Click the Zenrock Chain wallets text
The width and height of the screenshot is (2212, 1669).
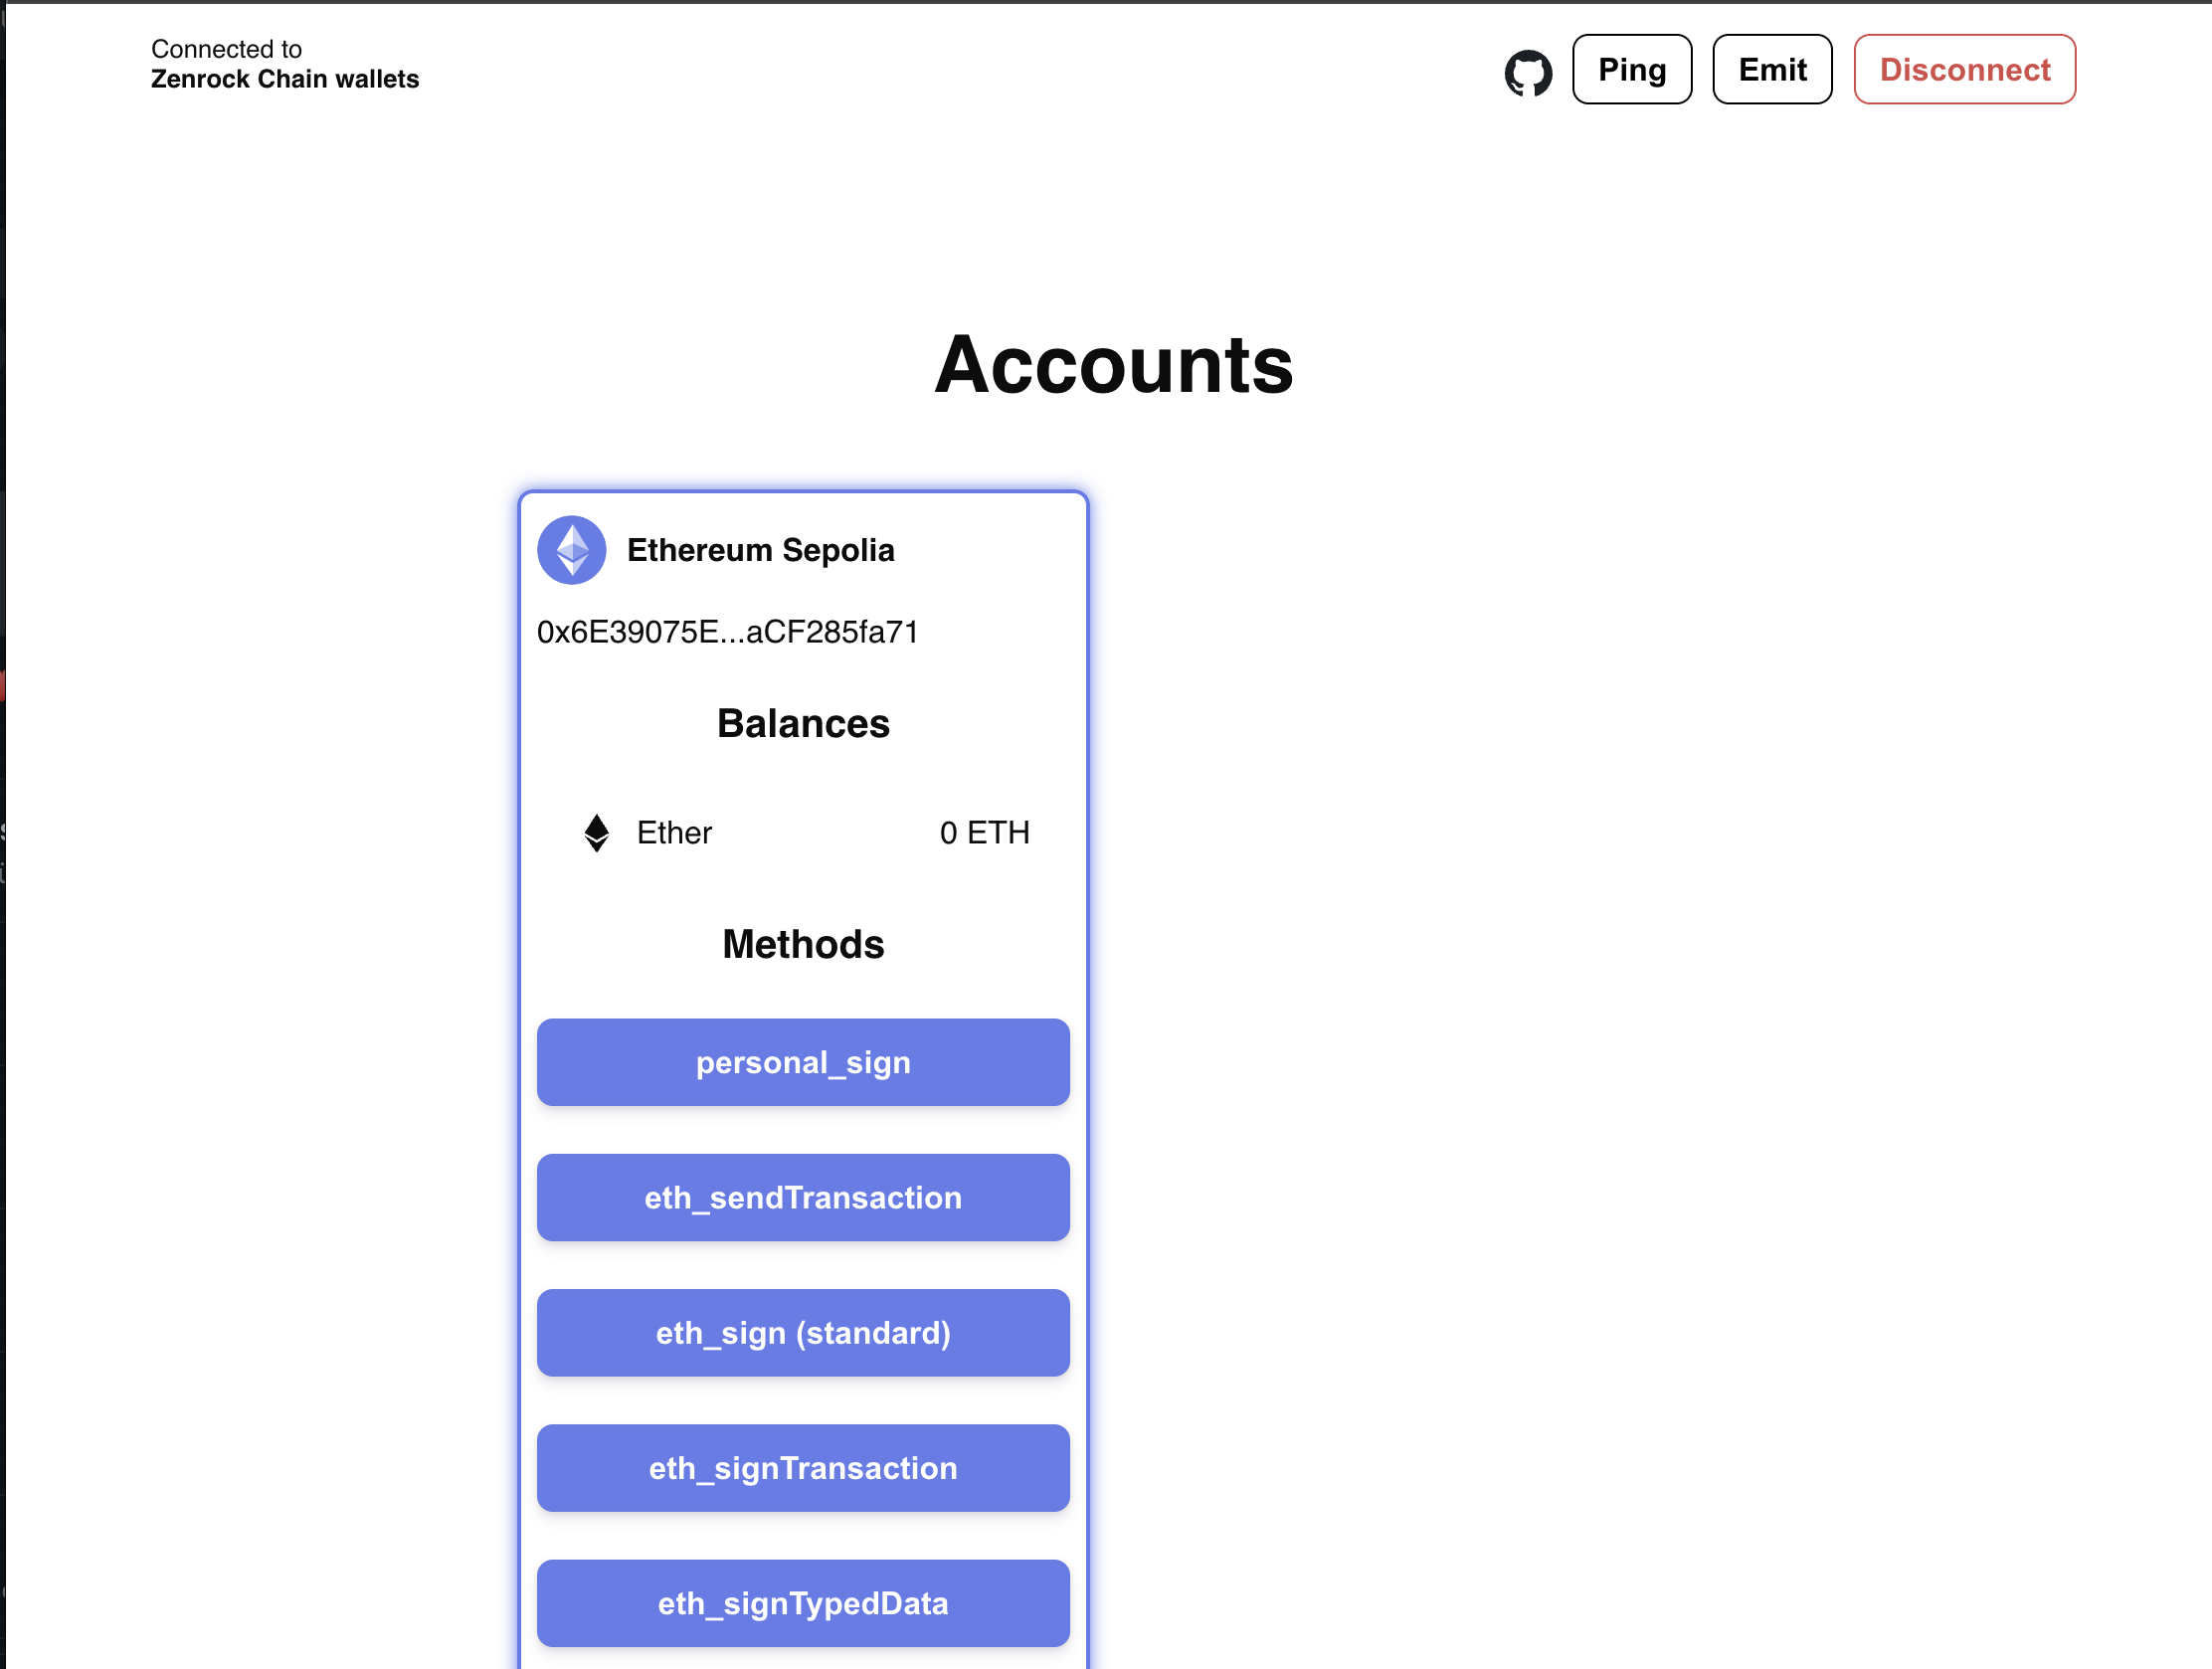[285, 79]
